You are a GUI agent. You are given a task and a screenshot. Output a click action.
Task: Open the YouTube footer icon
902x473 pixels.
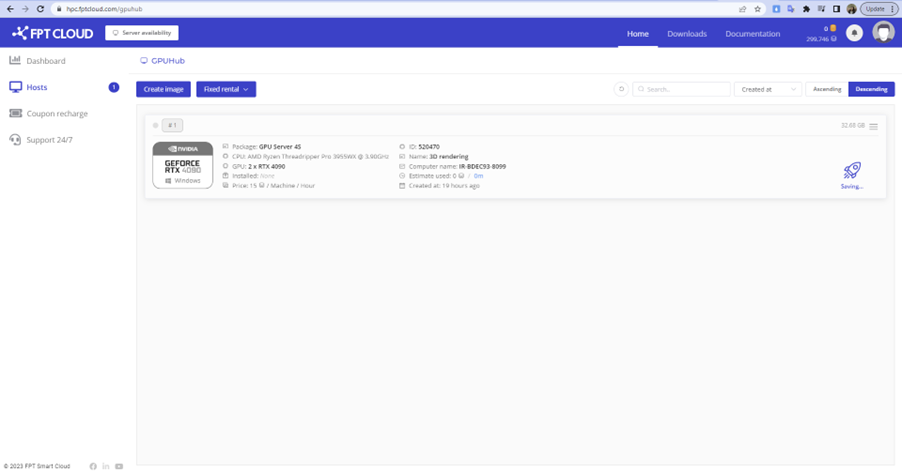[119, 466]
